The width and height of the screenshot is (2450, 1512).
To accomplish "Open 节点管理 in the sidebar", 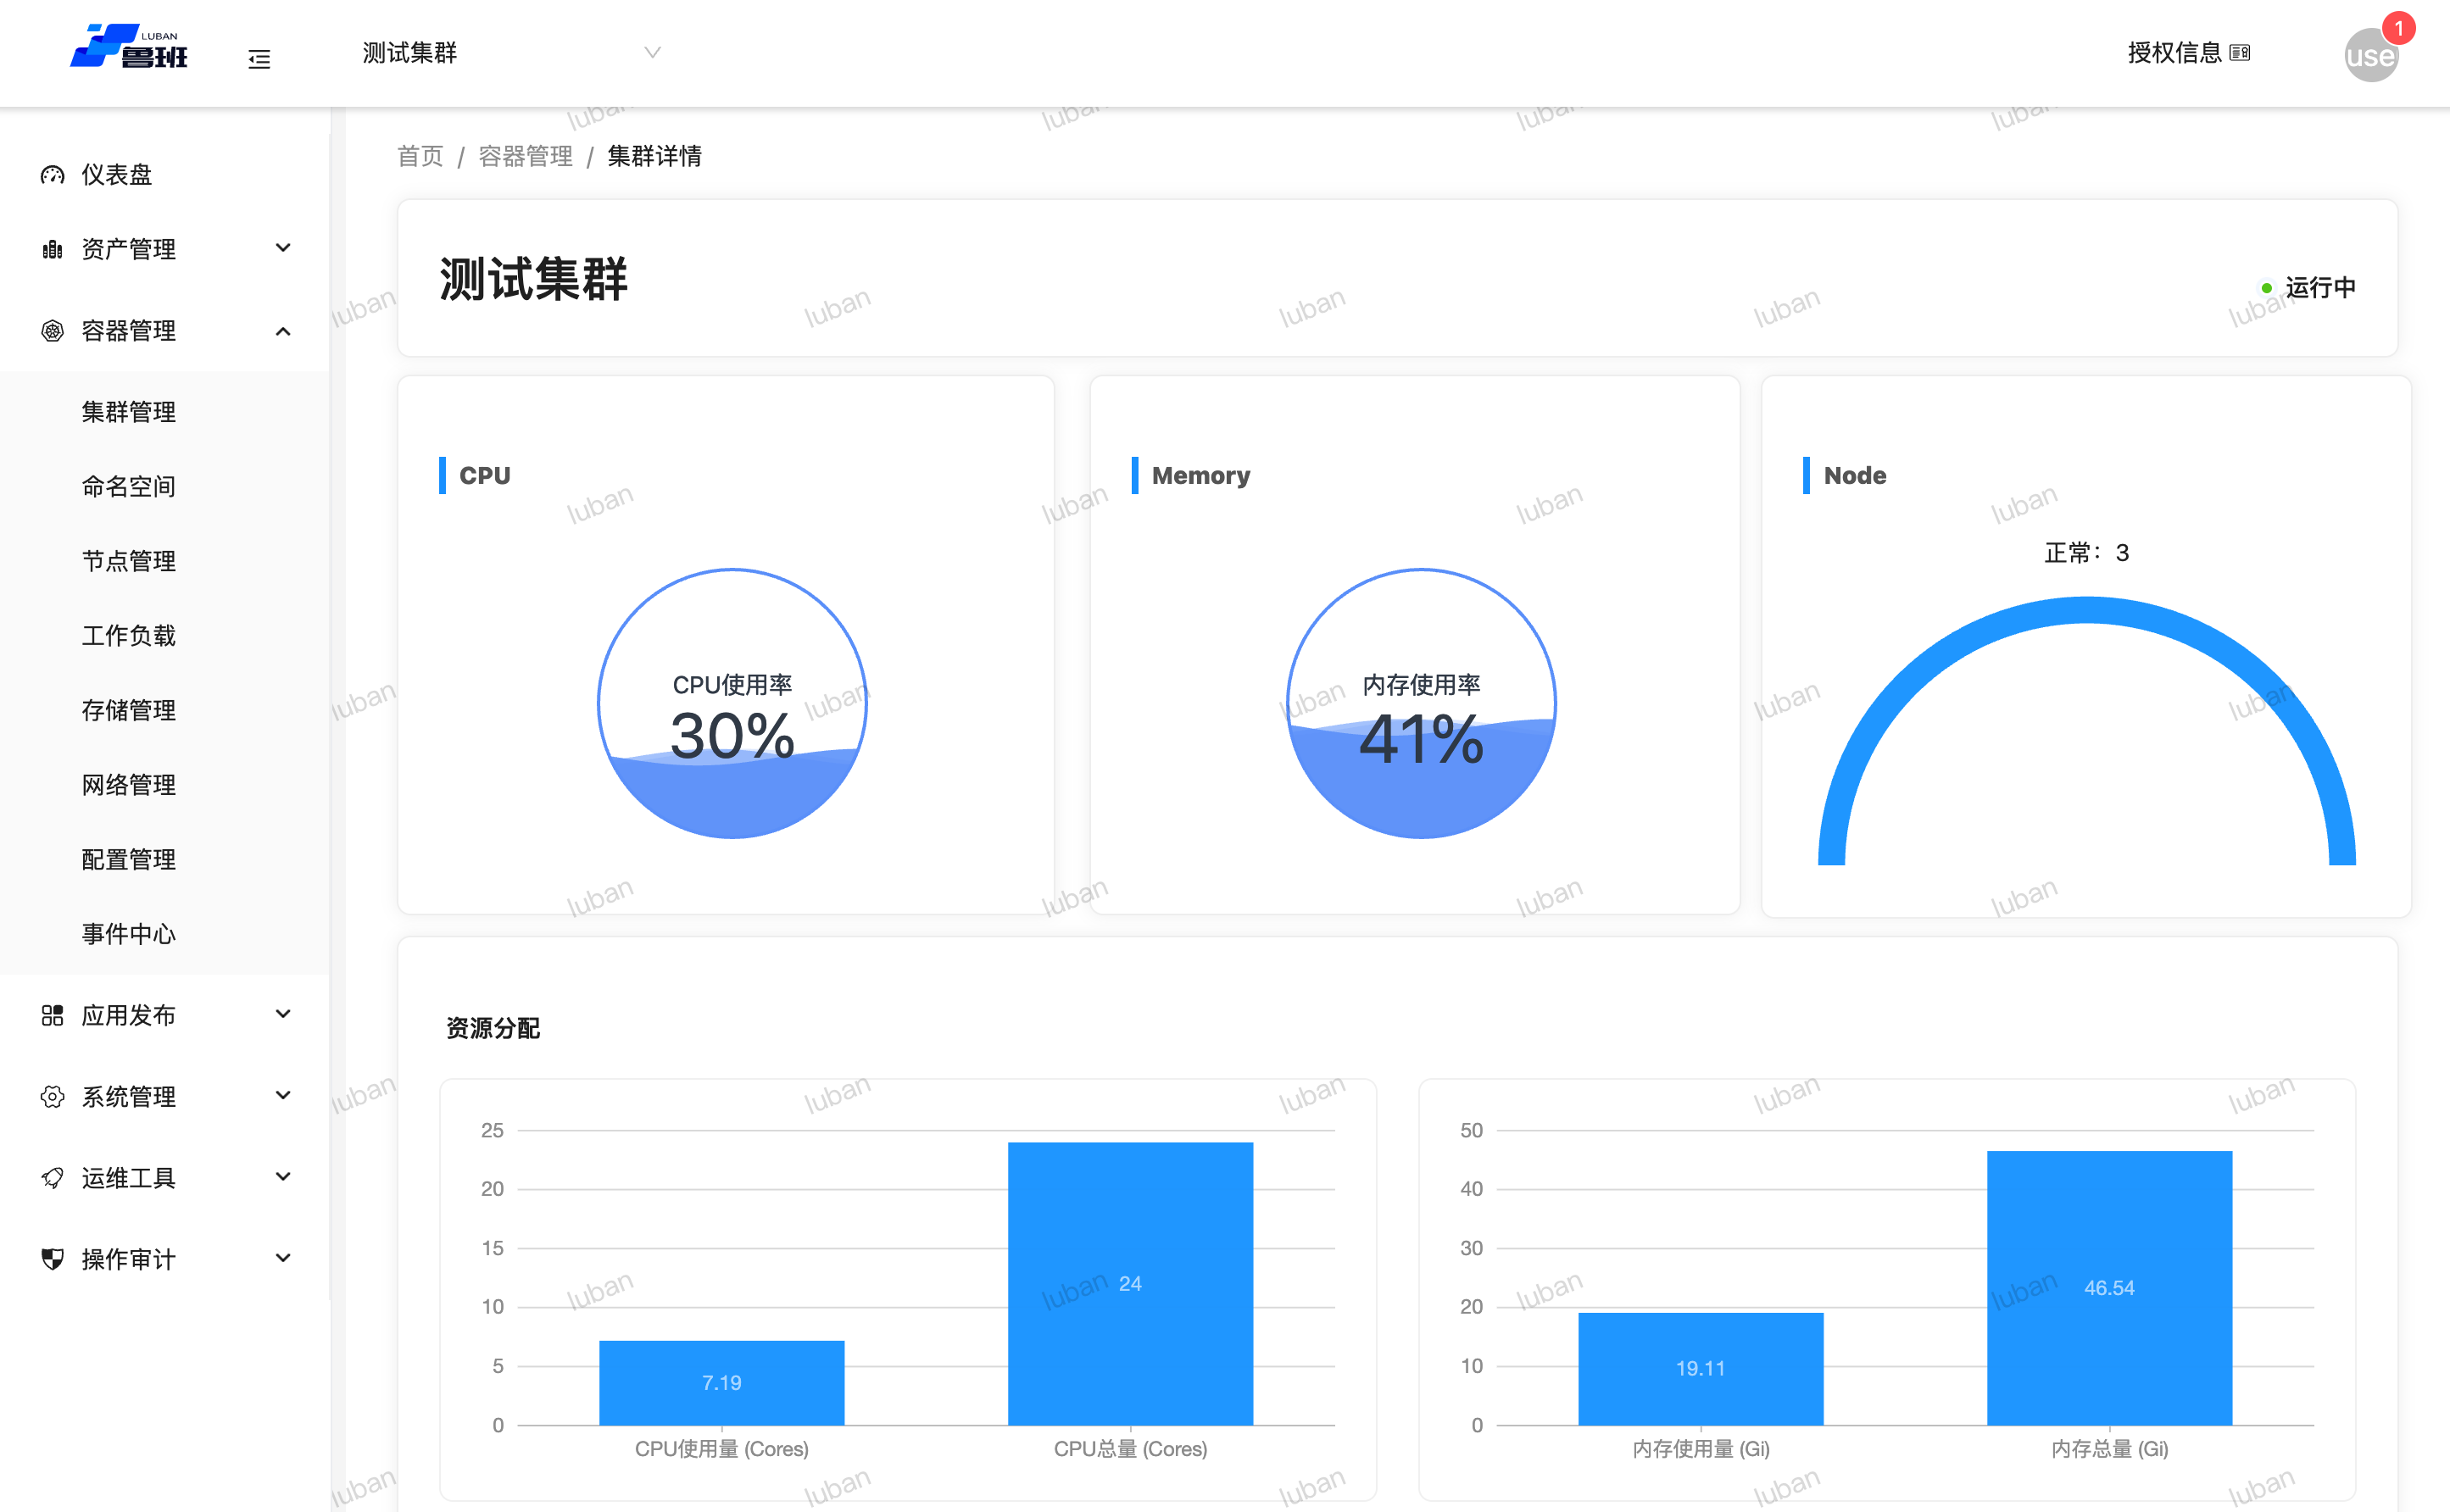I will 128,561.
